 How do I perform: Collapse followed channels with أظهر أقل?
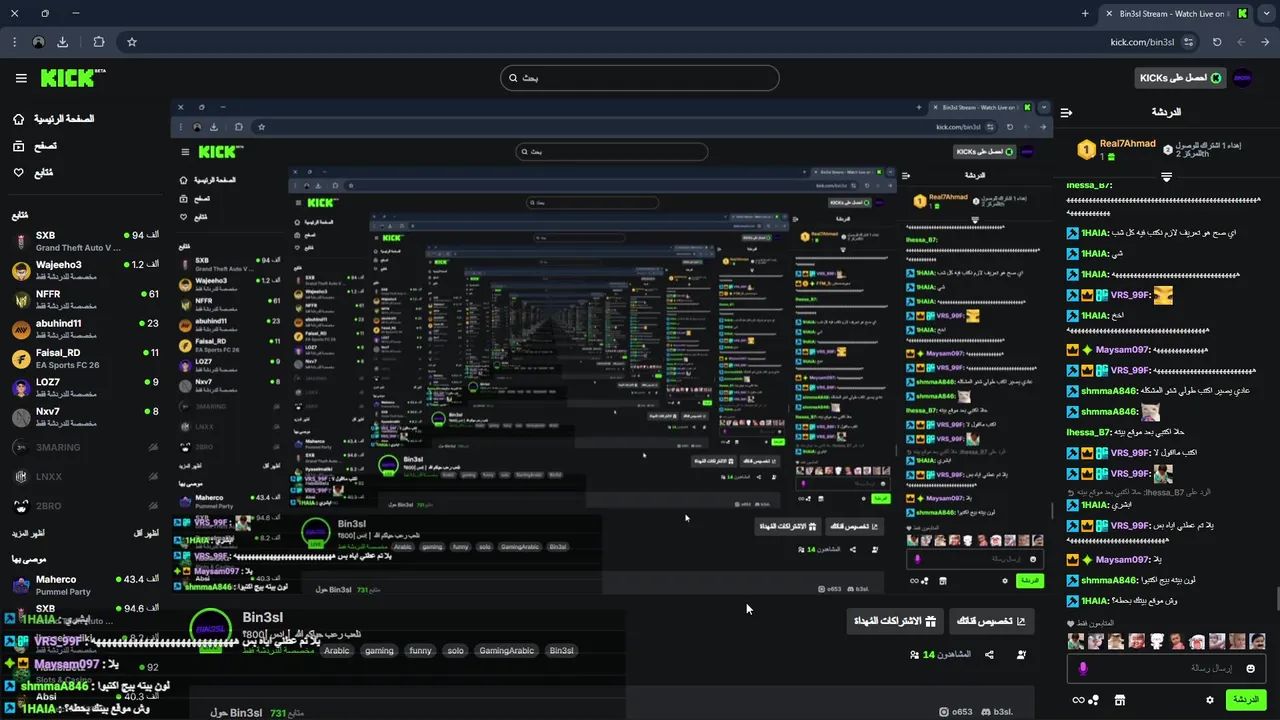click(146, 533)
